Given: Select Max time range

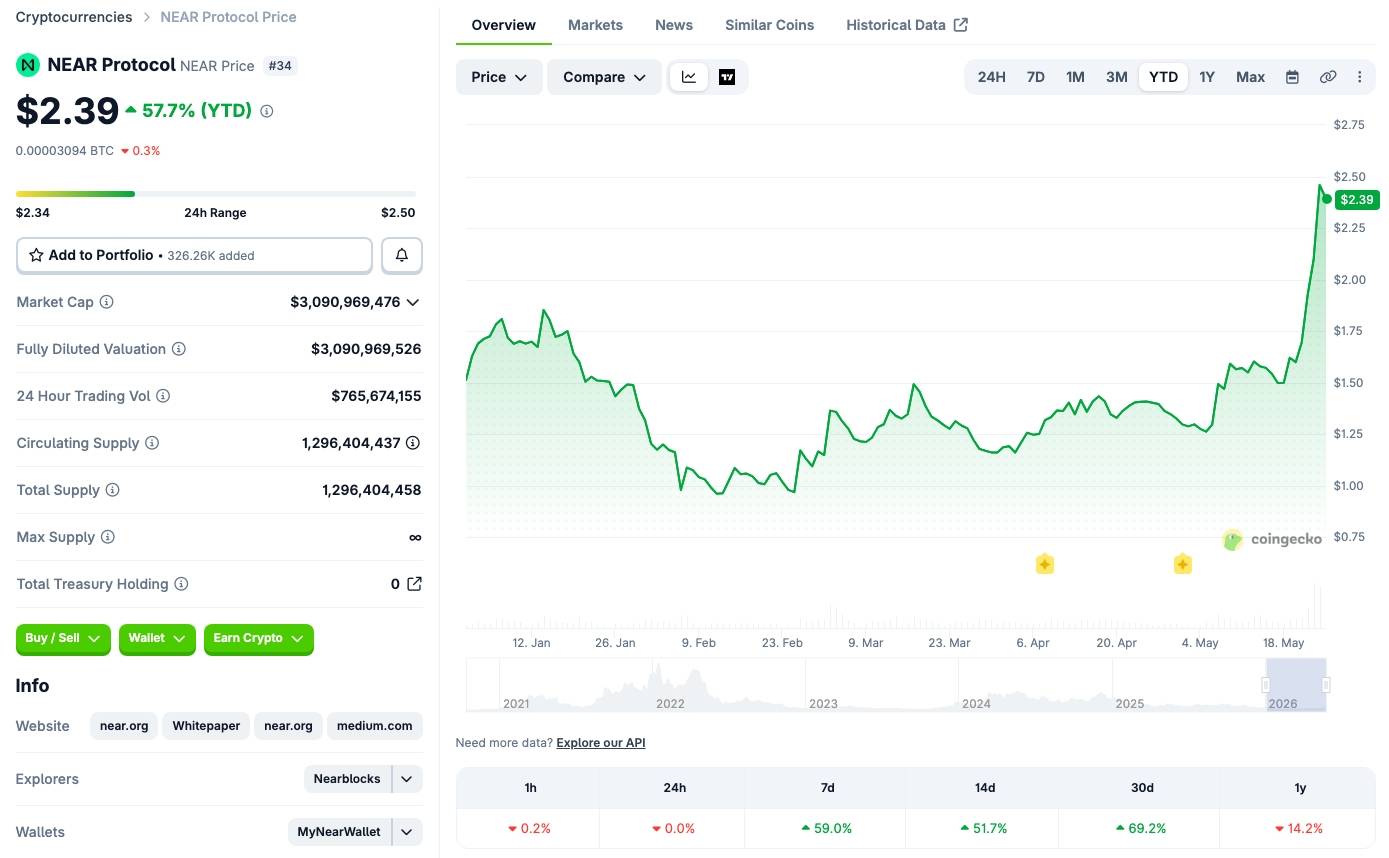Looking at the screenshot, I should pyautogui.click(x=1250, y=77).
